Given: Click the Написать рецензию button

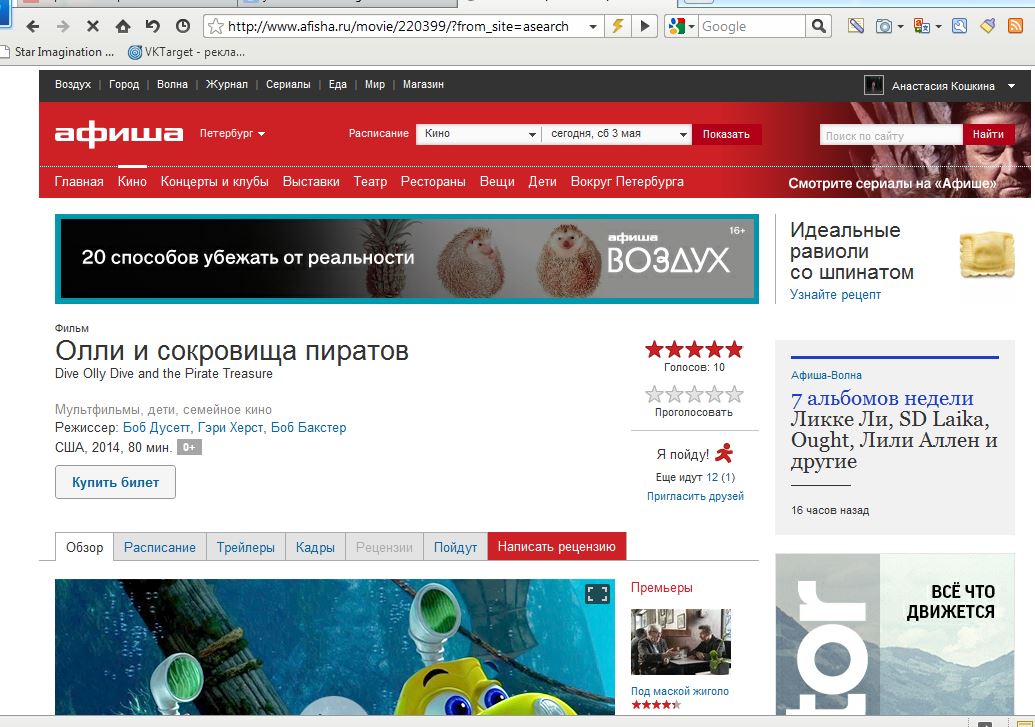Looking at the screenshot, I should click(x=556, y=546).
